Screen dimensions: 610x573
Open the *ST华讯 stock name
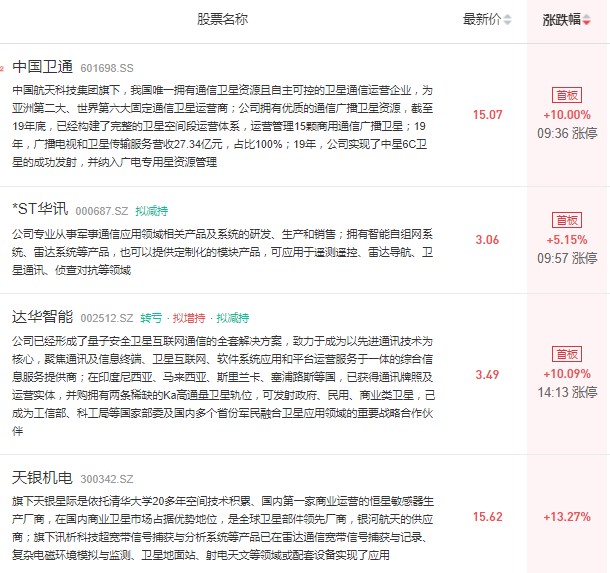[40, 209]
